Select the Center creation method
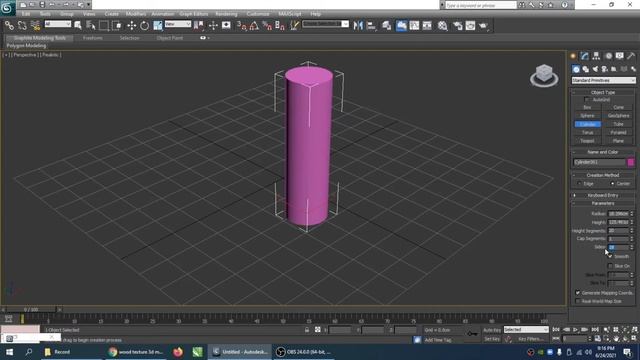The height and width of the screenshot is (360, 640). [x=612, y=184]
